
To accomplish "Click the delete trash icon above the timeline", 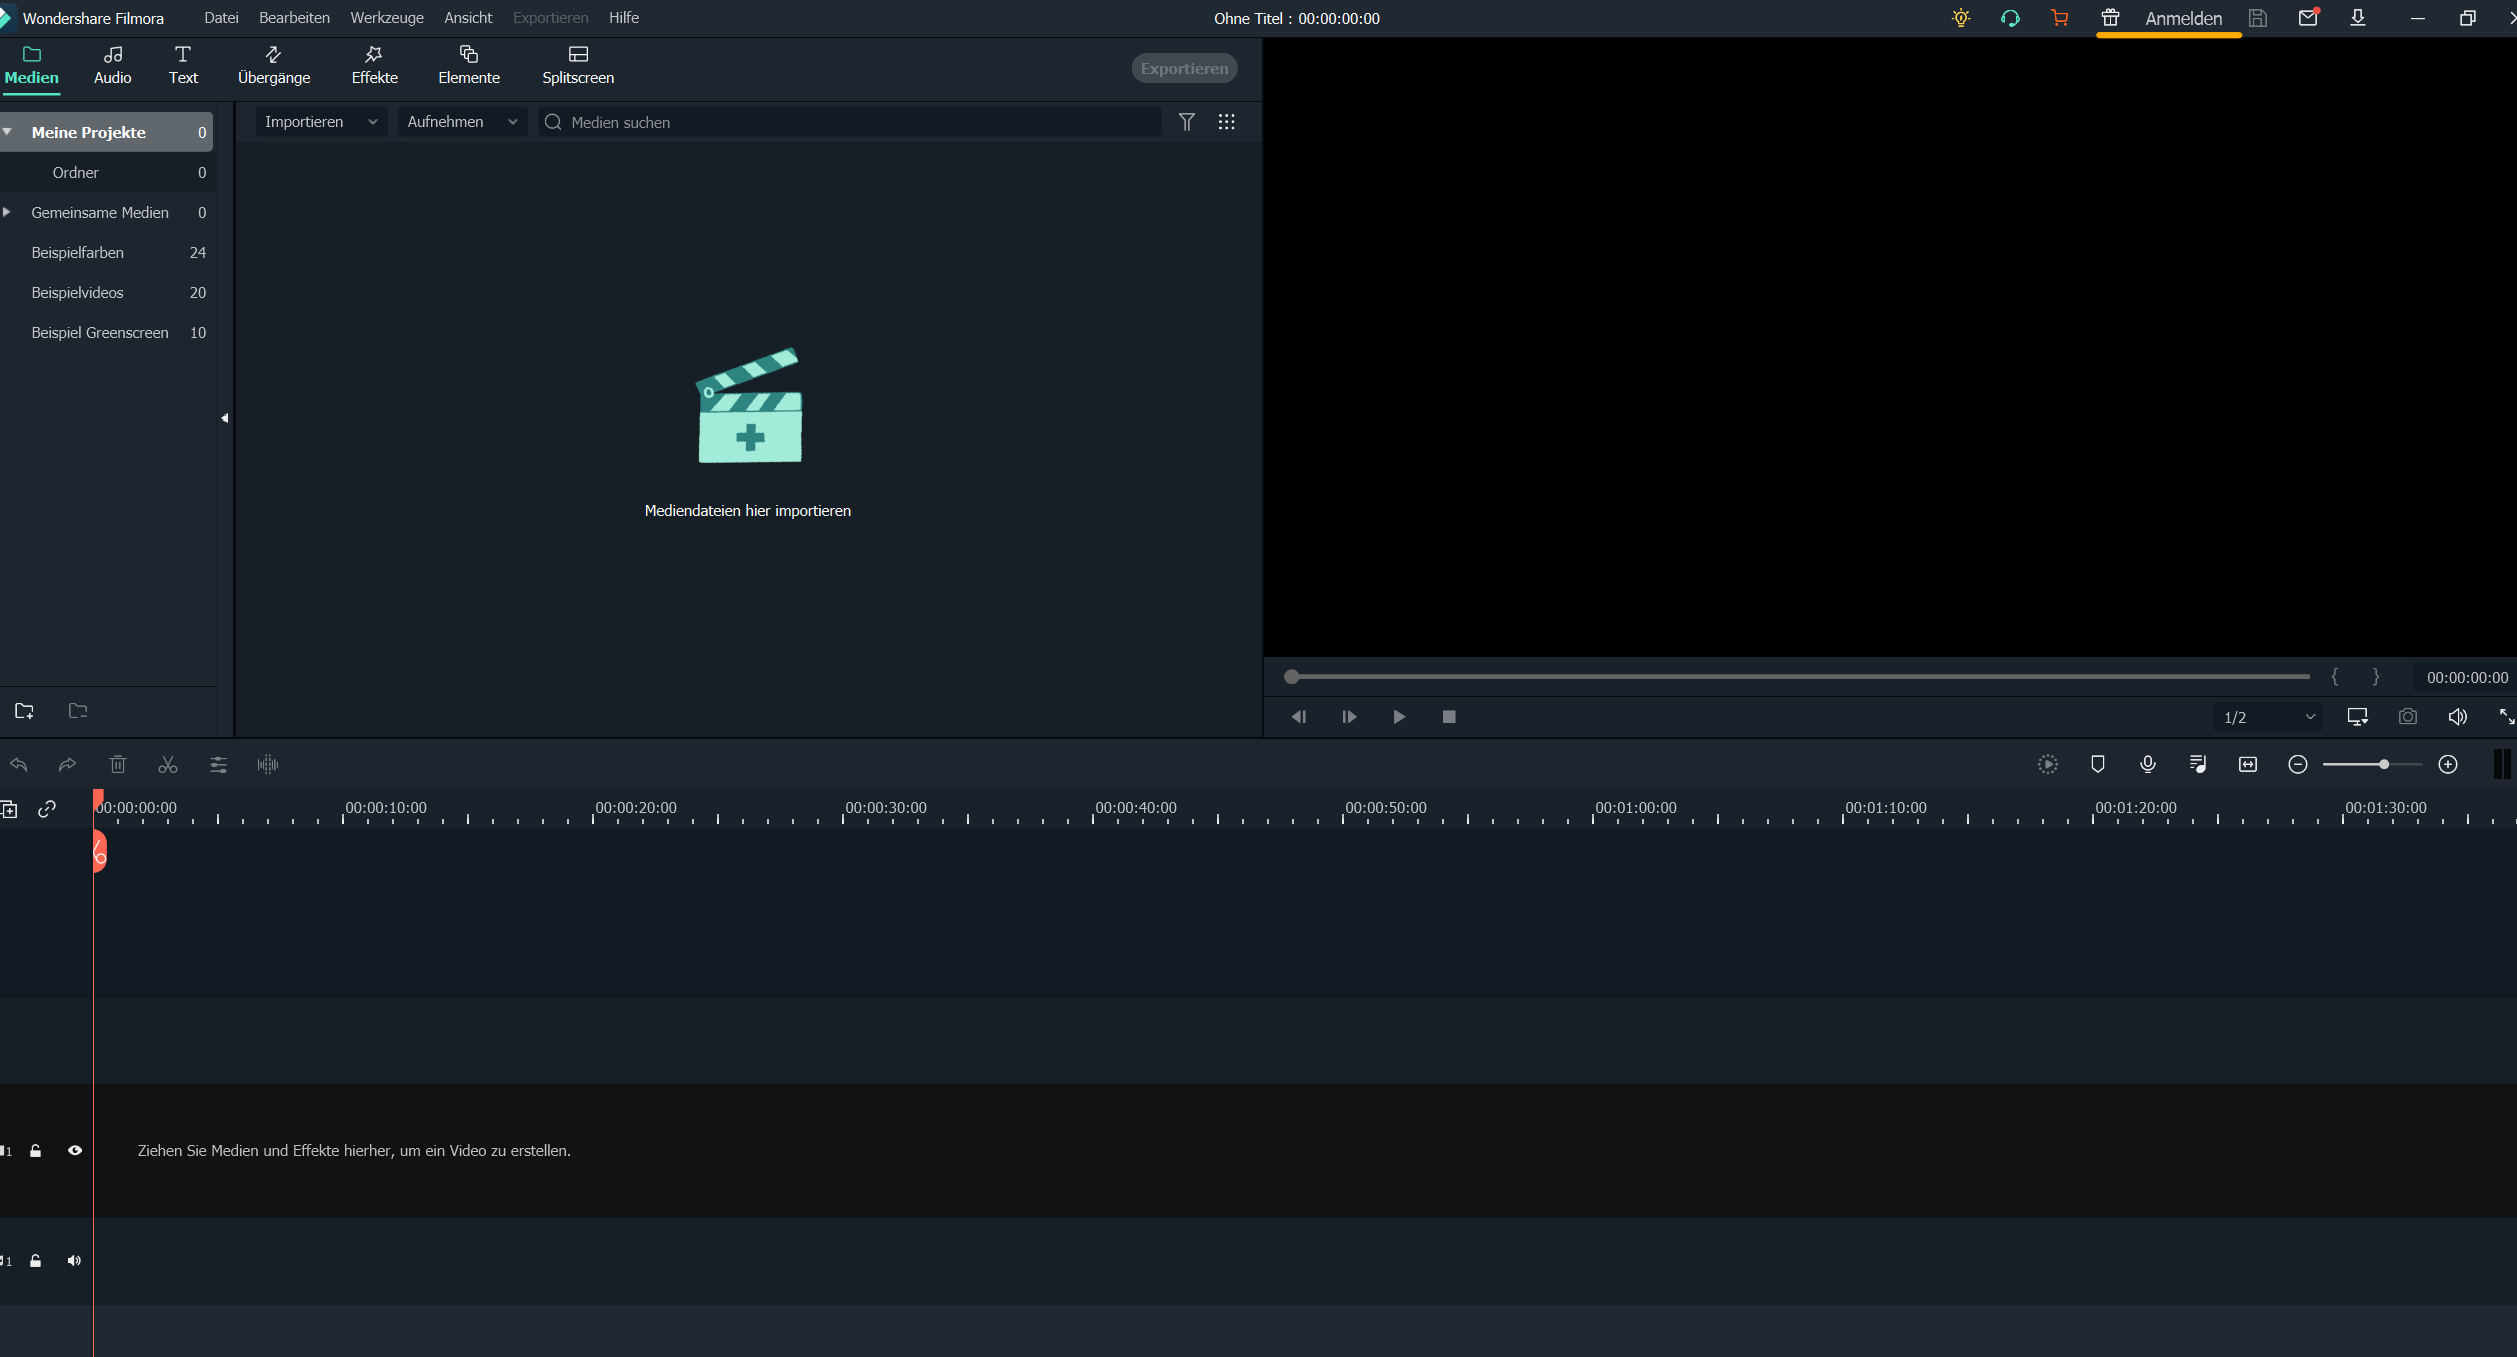I will 117,764.
